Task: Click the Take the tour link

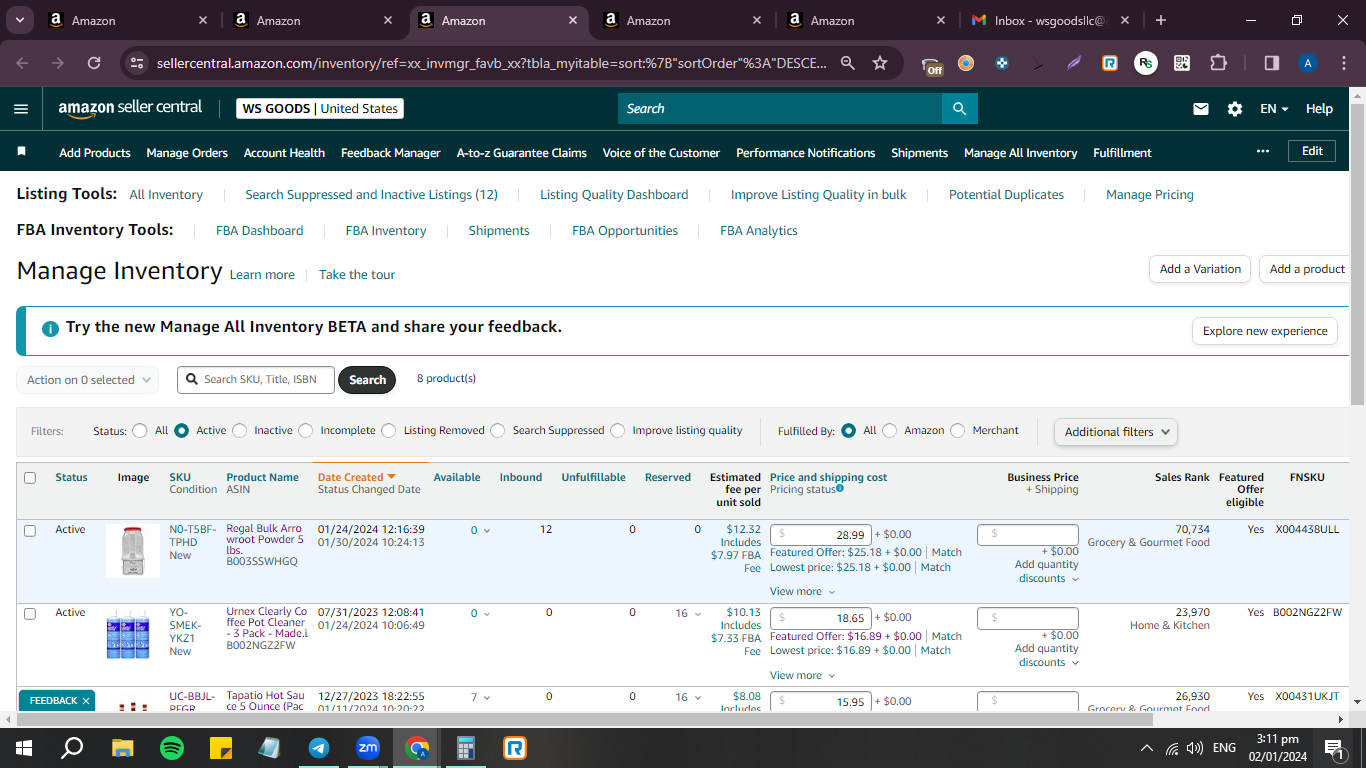Action: (x=357, y=275)
